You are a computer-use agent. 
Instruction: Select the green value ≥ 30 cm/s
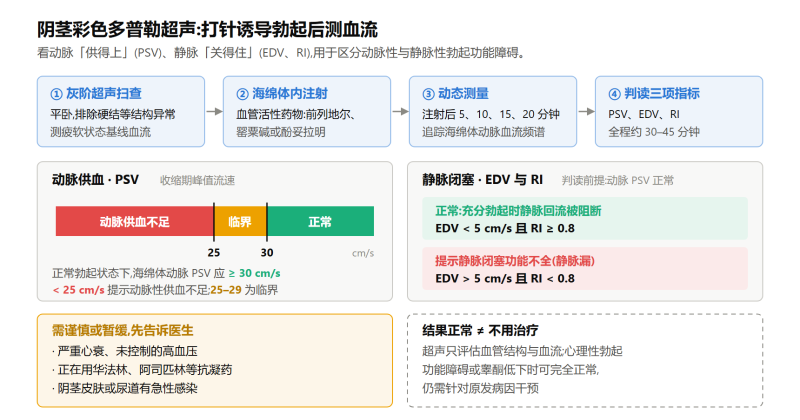click(x=255, y=273)
